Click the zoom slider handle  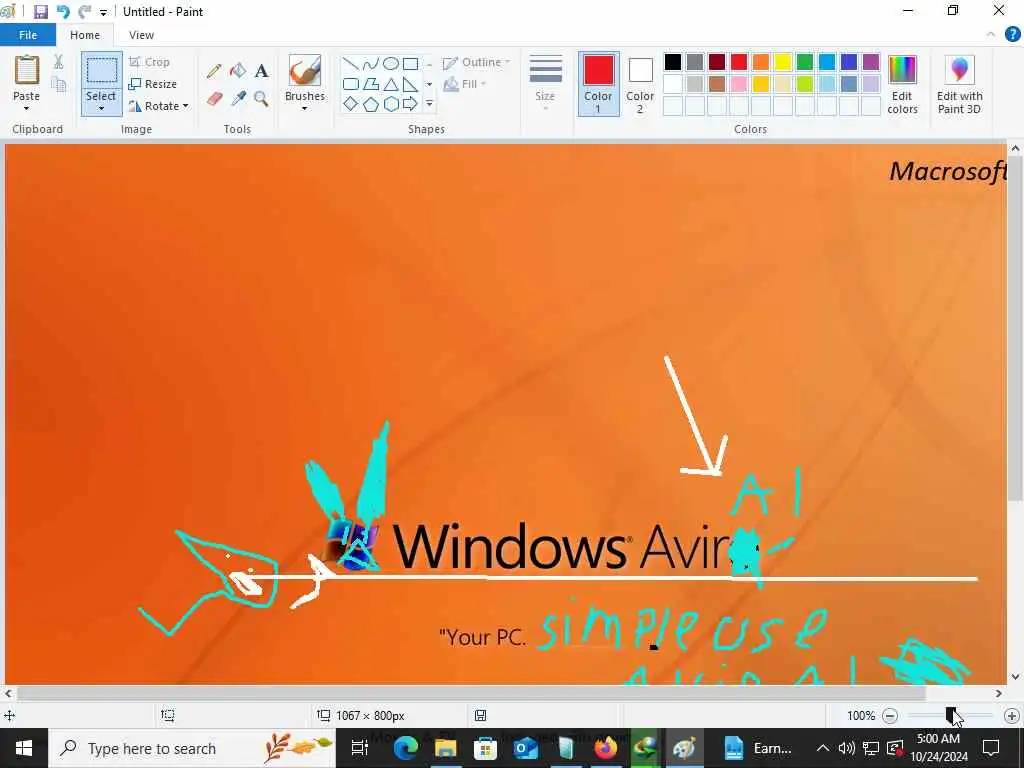(x=950, y=715)
